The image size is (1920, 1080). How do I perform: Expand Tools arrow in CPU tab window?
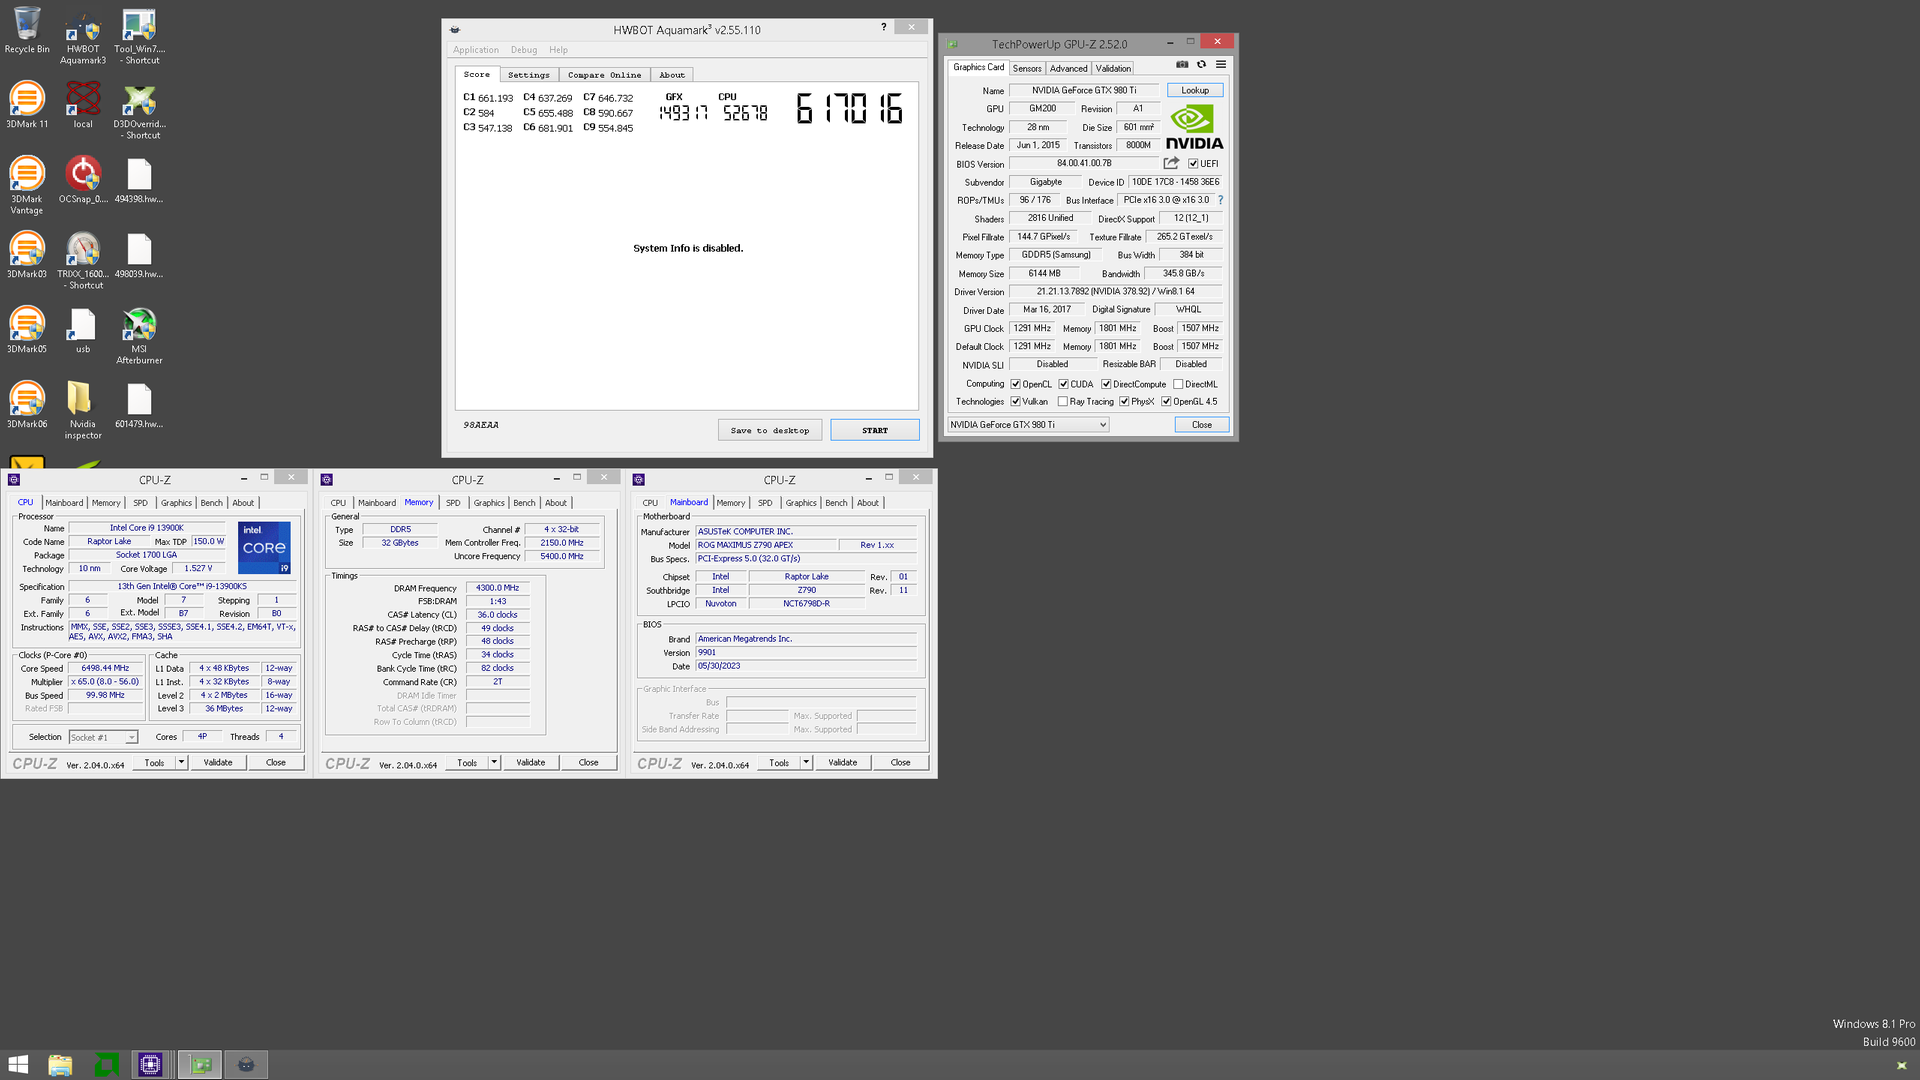[181, 763]
